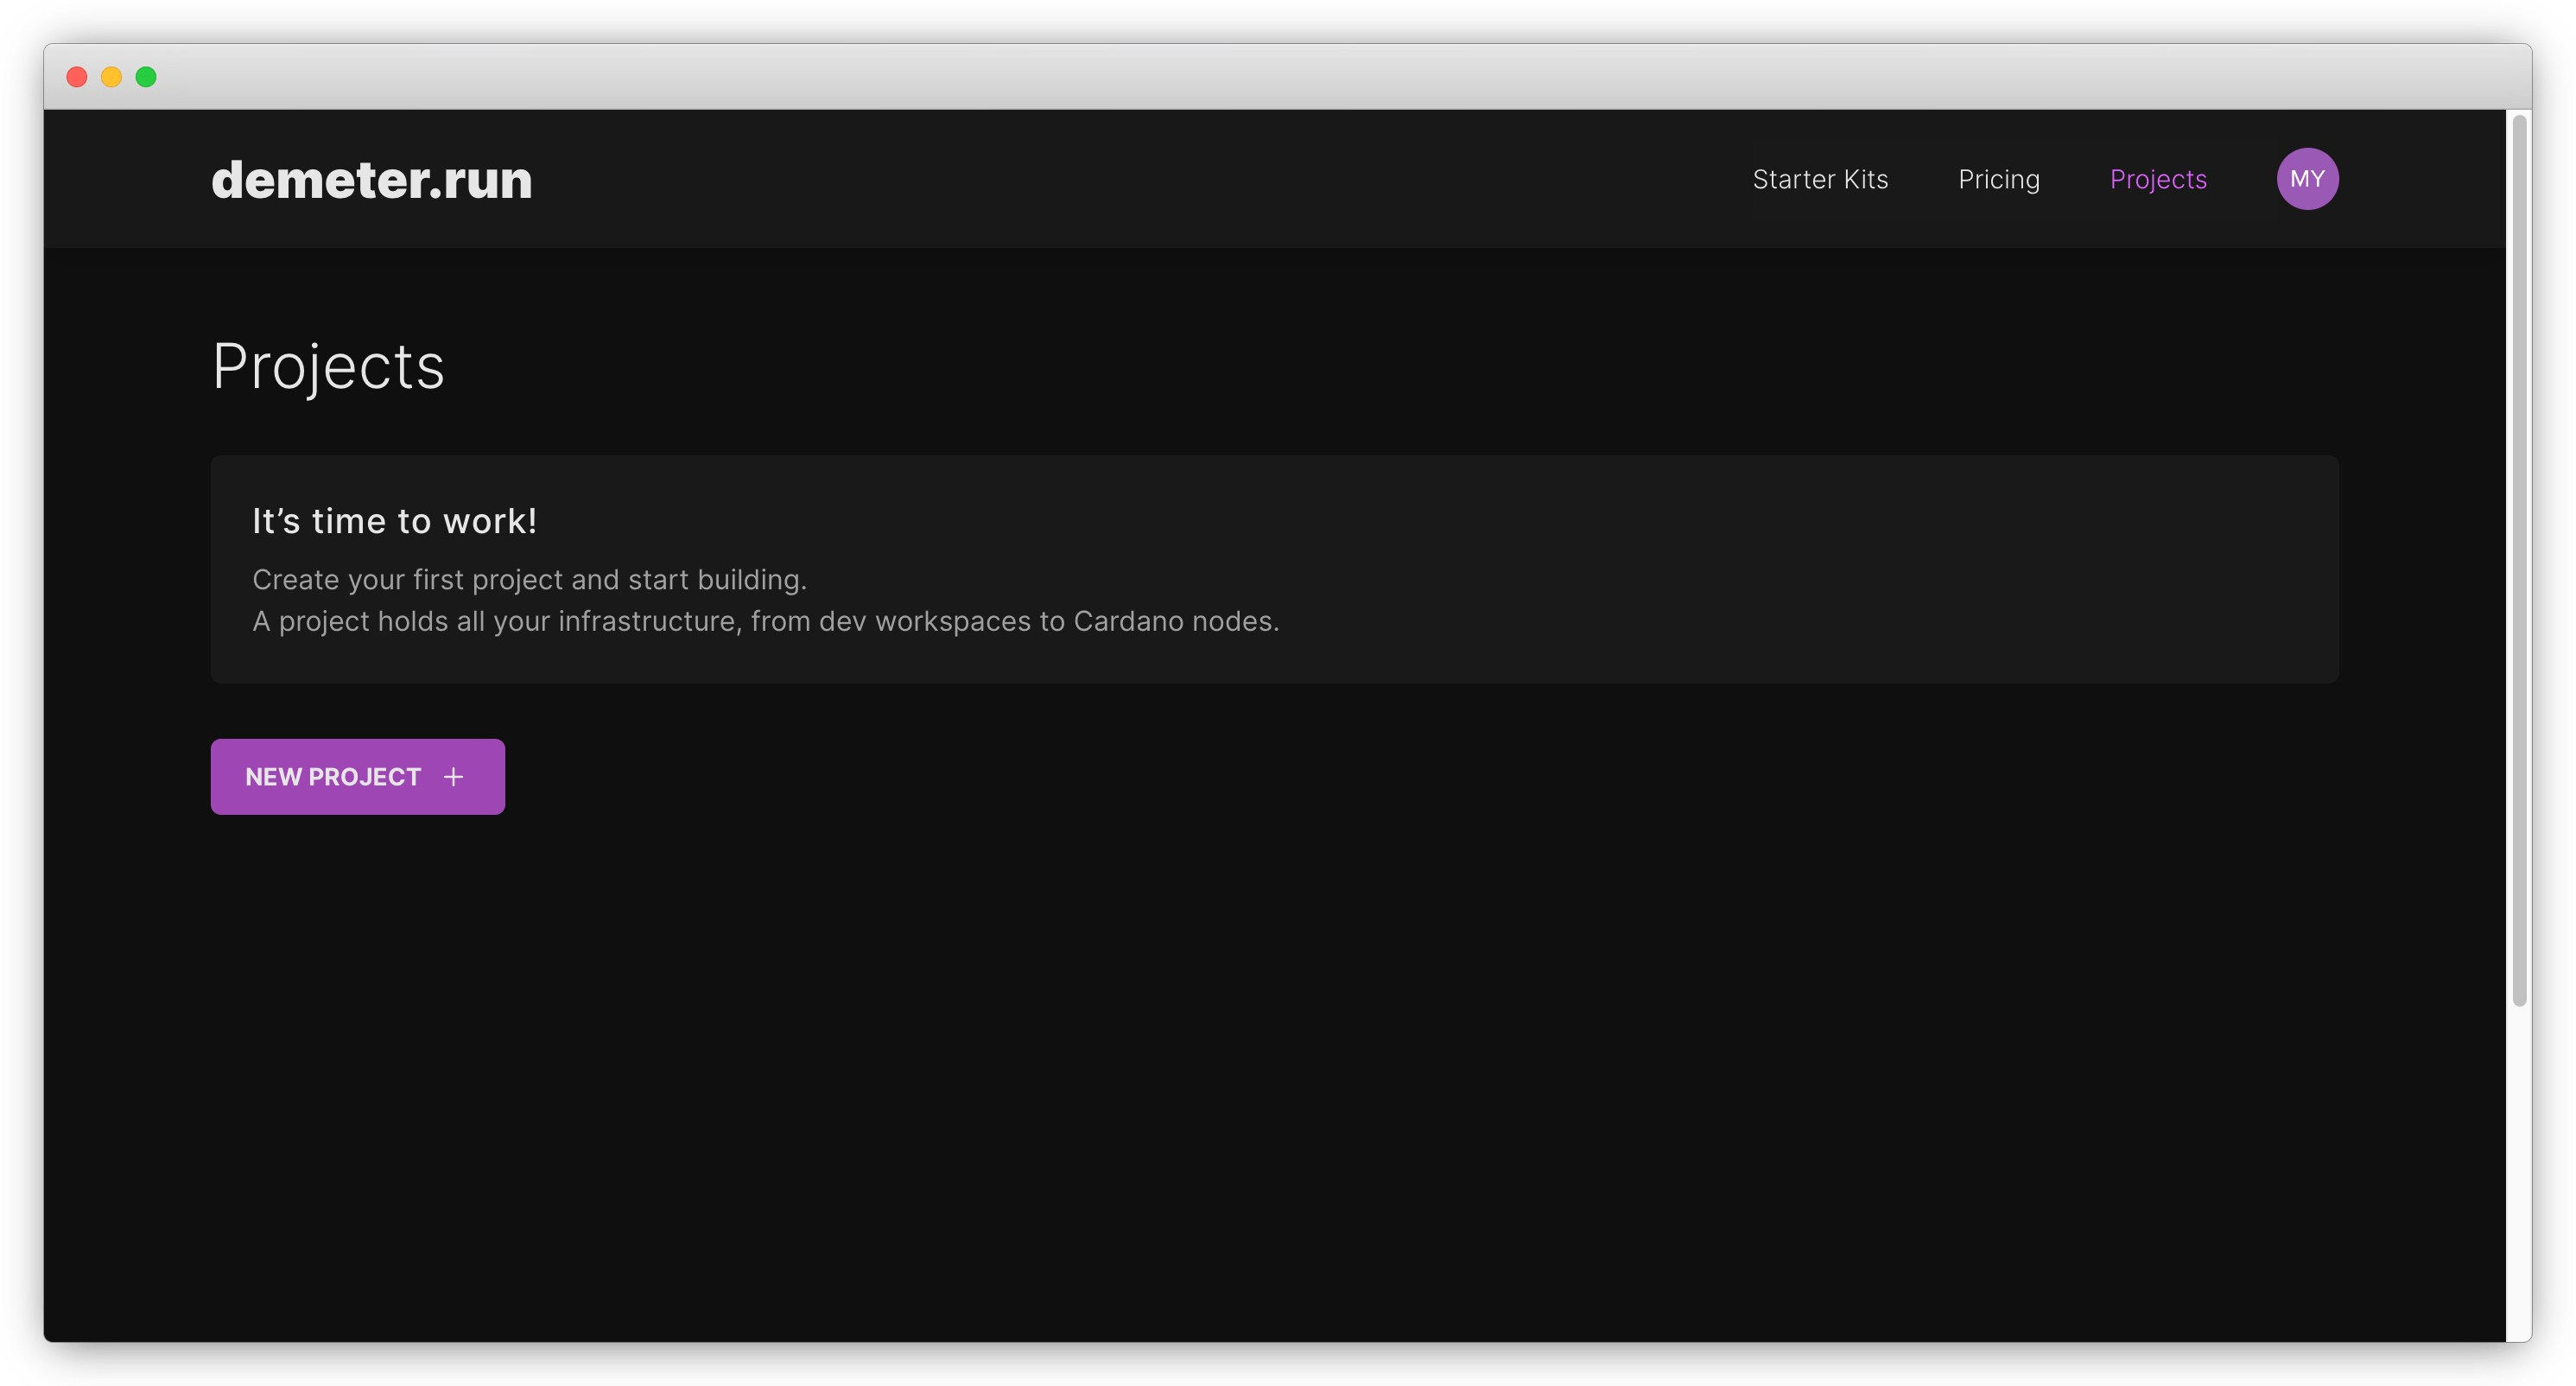
Task: Click the yellow minimize window button
Action: tap(112, 77)
